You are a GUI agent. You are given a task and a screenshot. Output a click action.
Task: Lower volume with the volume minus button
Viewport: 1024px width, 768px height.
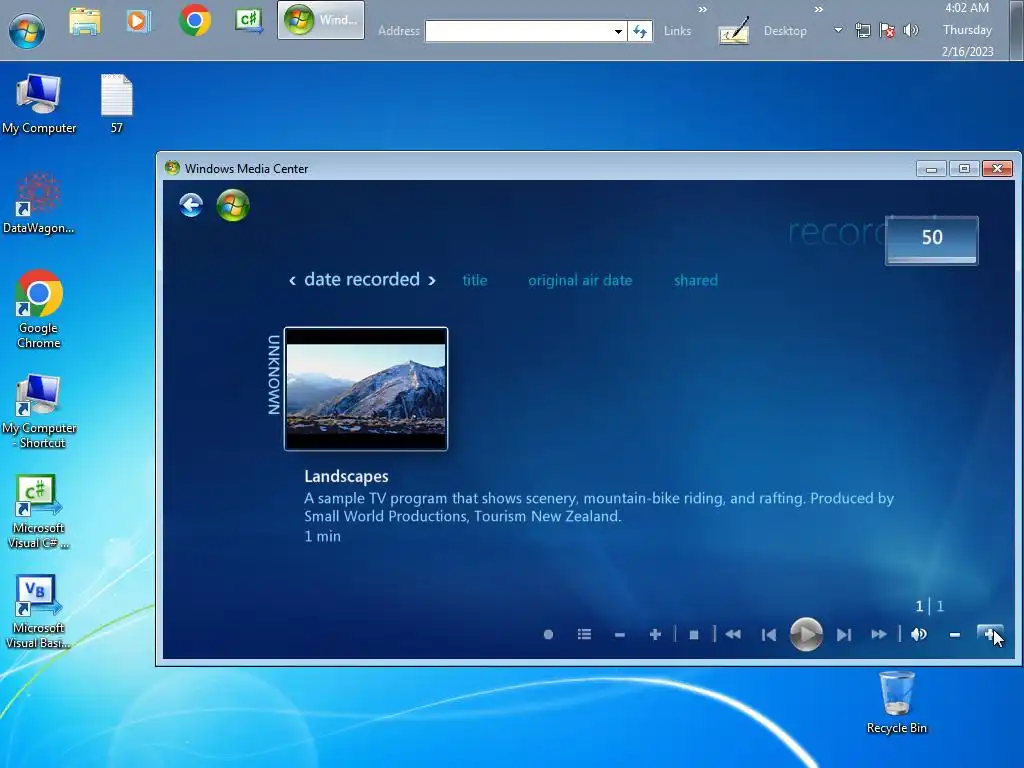[x=955, y=634]
